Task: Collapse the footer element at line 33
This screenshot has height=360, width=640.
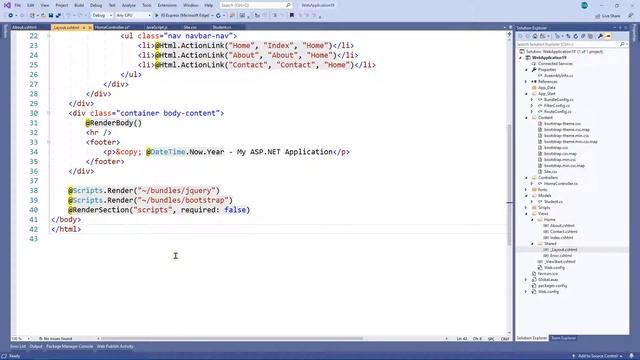Action: point(49,142)
